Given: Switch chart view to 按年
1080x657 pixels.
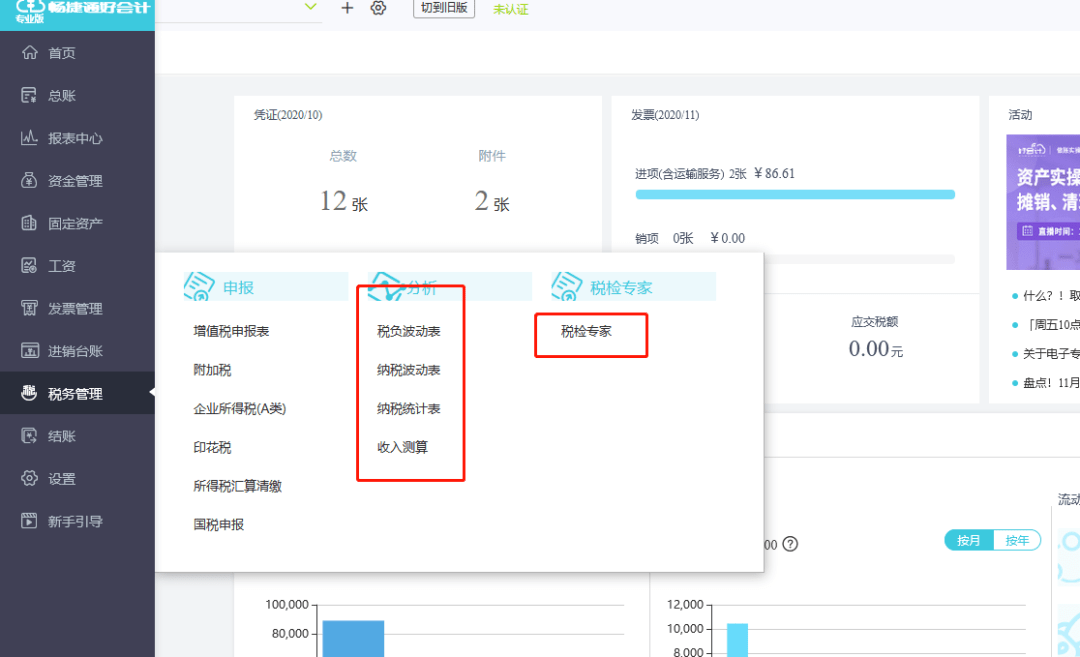Looking at the screenshot, I should 1017,541.
